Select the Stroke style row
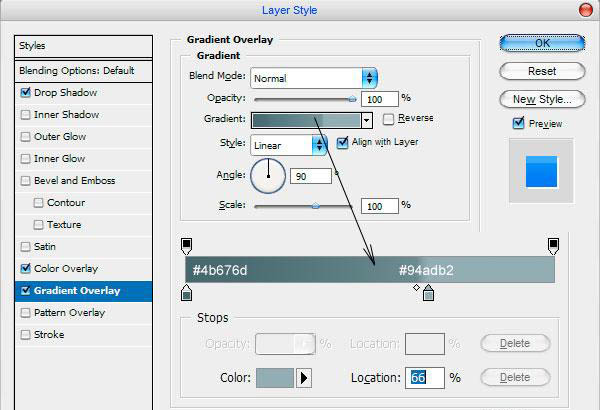 (83, 335)
